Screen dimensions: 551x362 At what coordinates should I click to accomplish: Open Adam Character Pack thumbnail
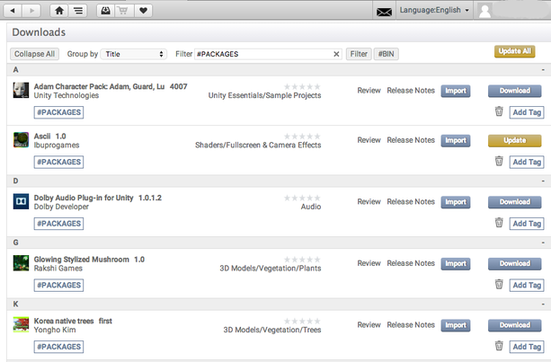tap(21, 90)
